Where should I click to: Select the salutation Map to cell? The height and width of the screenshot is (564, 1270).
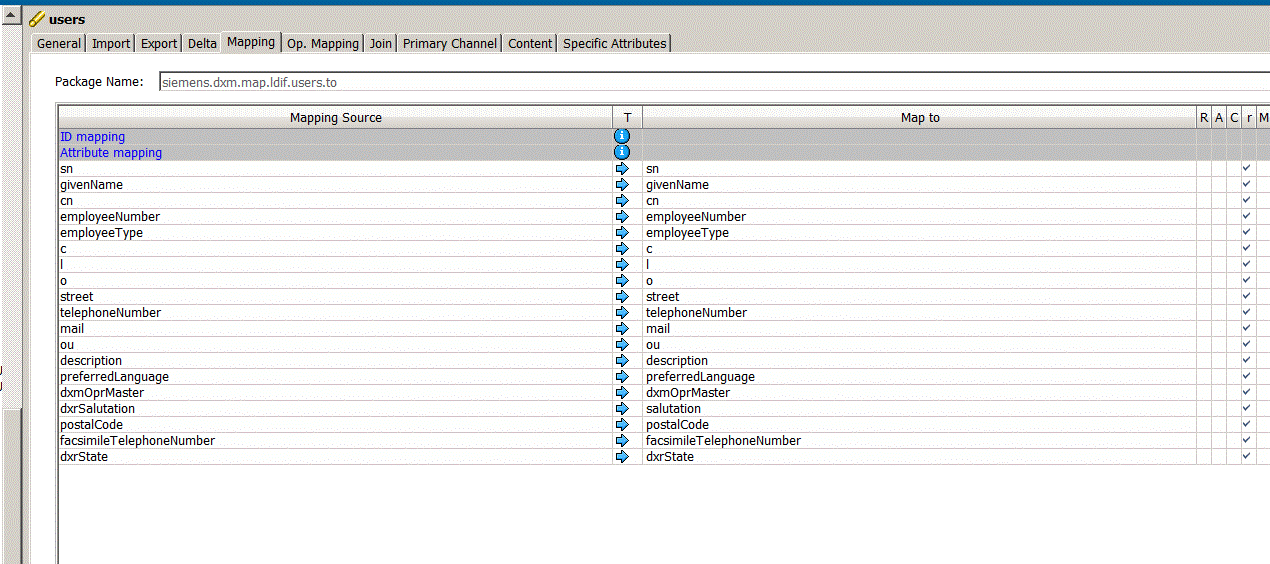click(919, 409)
